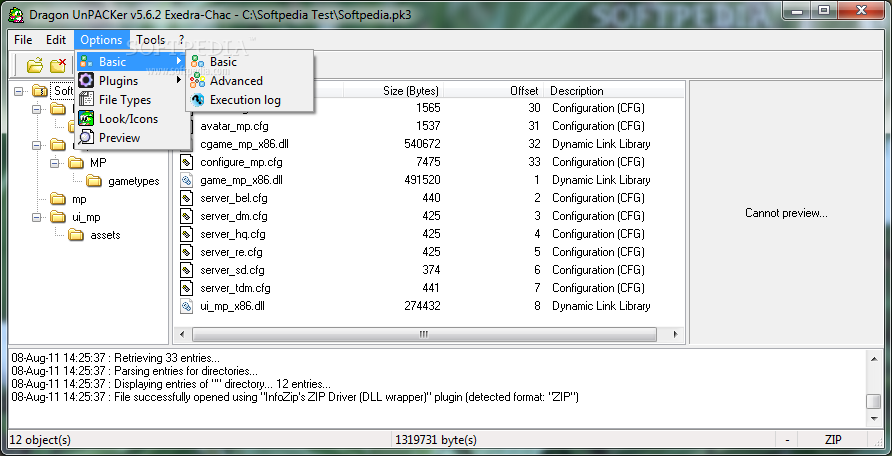This screenshot has width=892, height=456.
Task: Click the size value 7475
Action: (428, 162)
